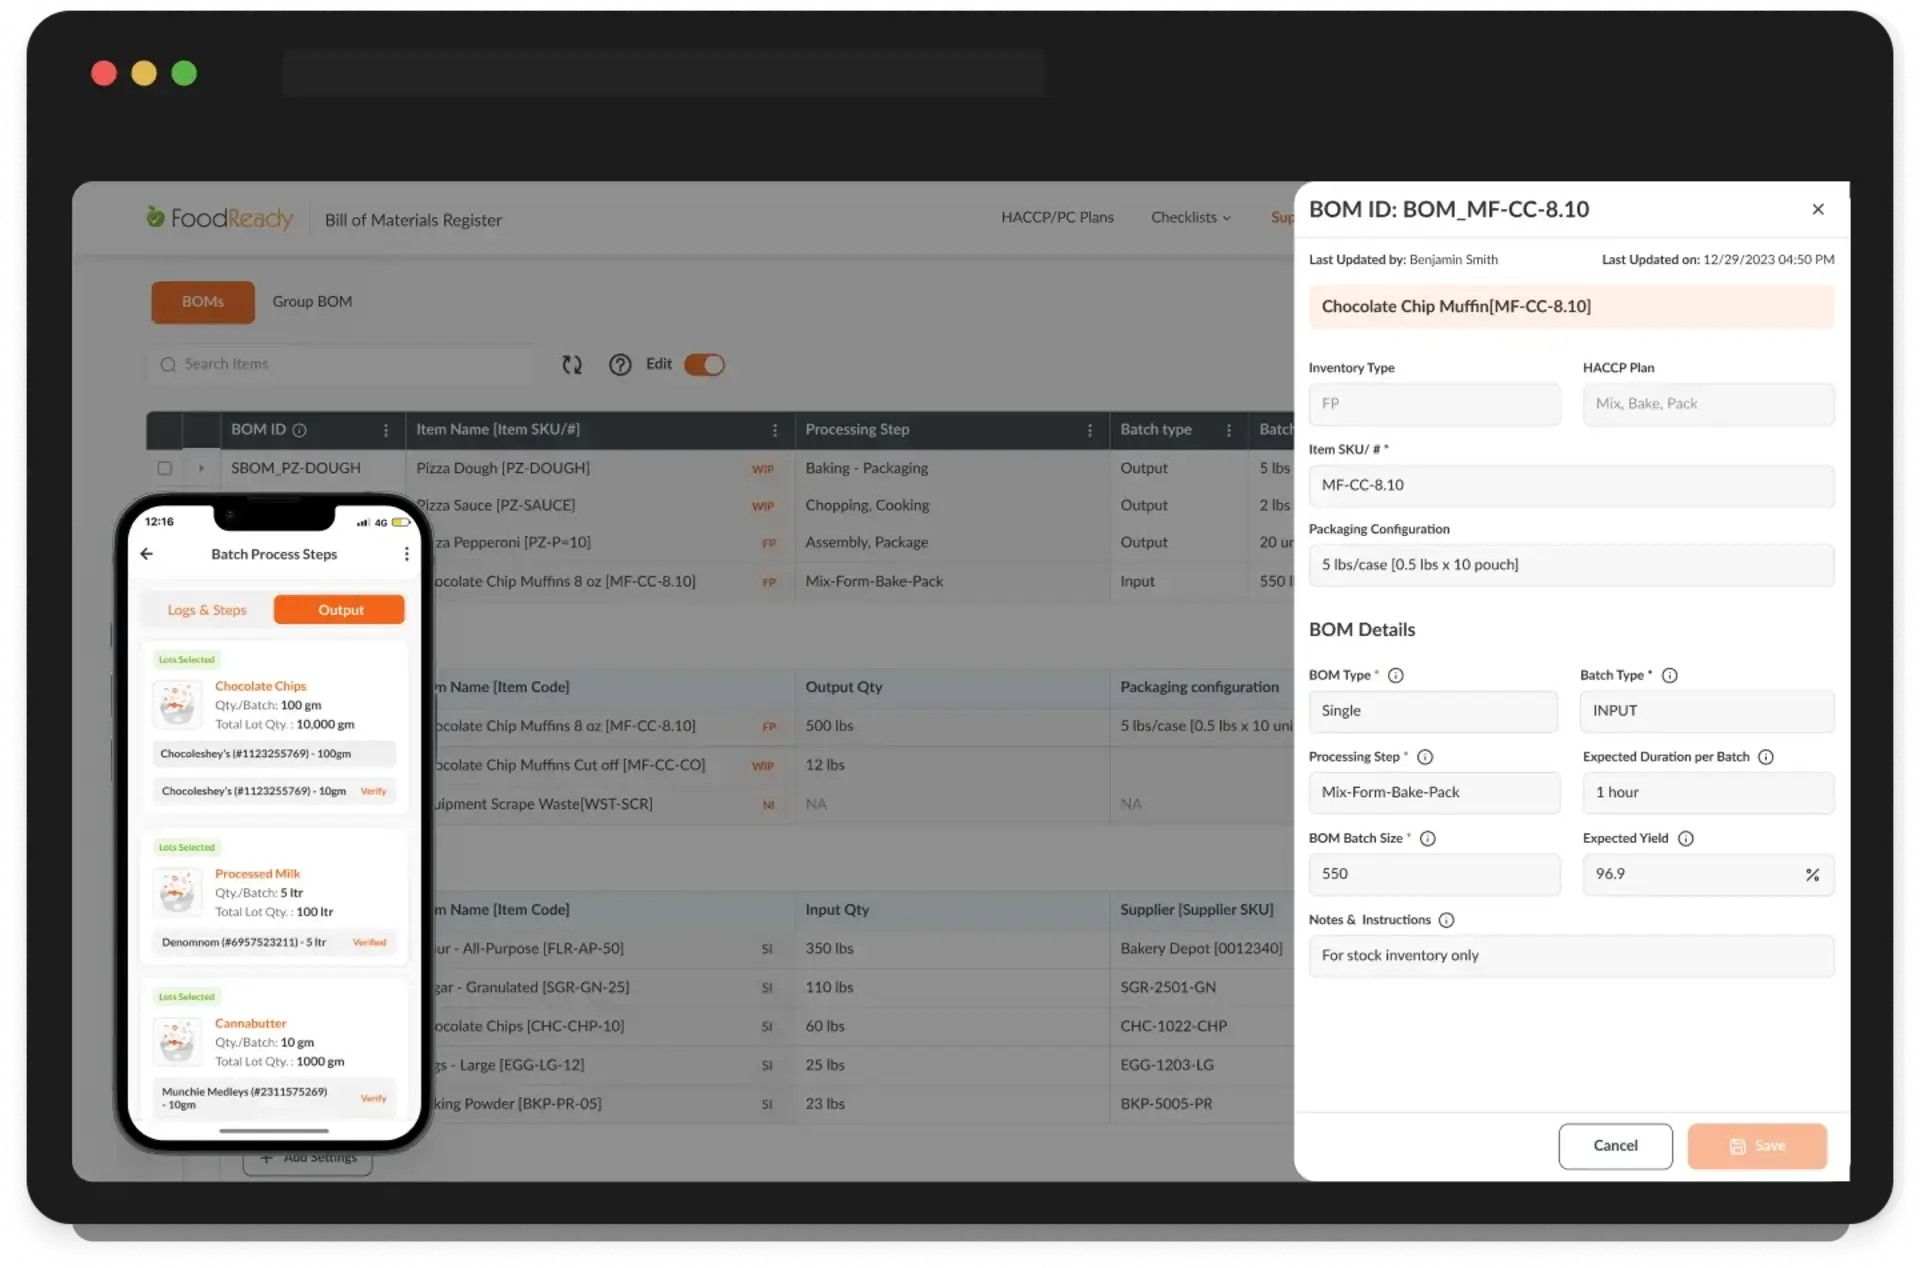
Task: Turn off the Edit toggle
Action: click(704, 364)
